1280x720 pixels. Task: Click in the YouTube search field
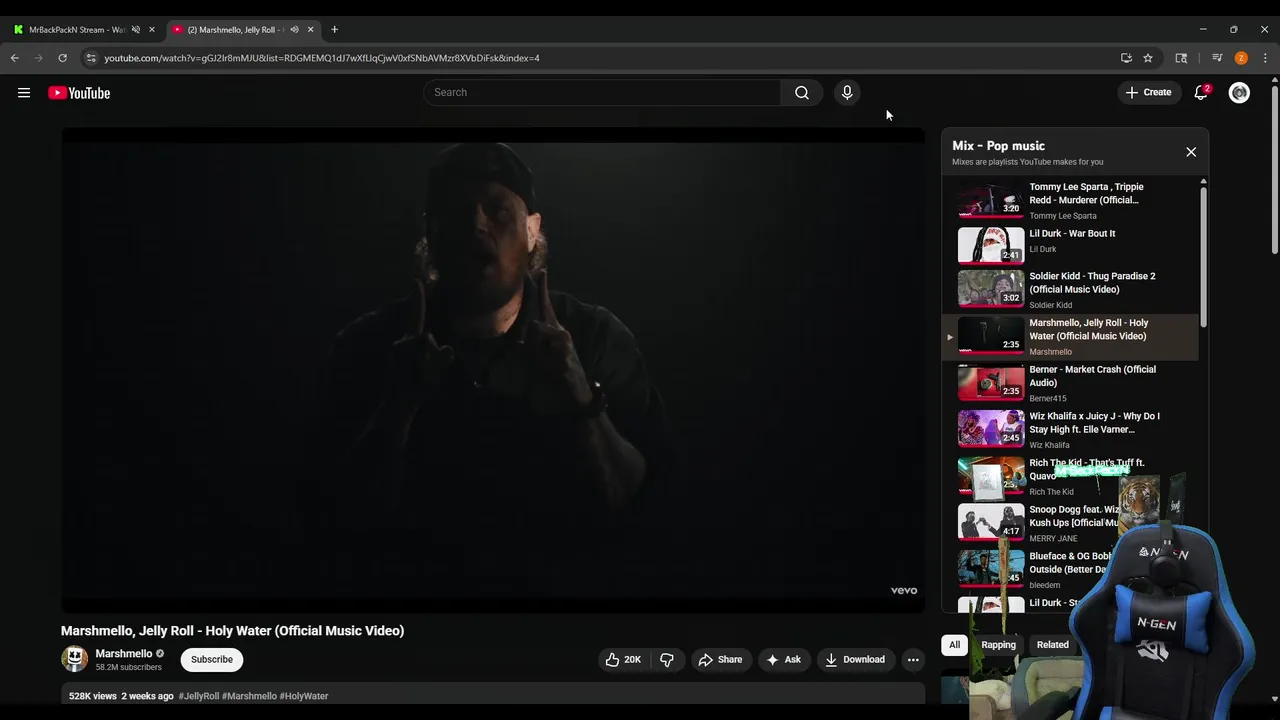[602, 92]
